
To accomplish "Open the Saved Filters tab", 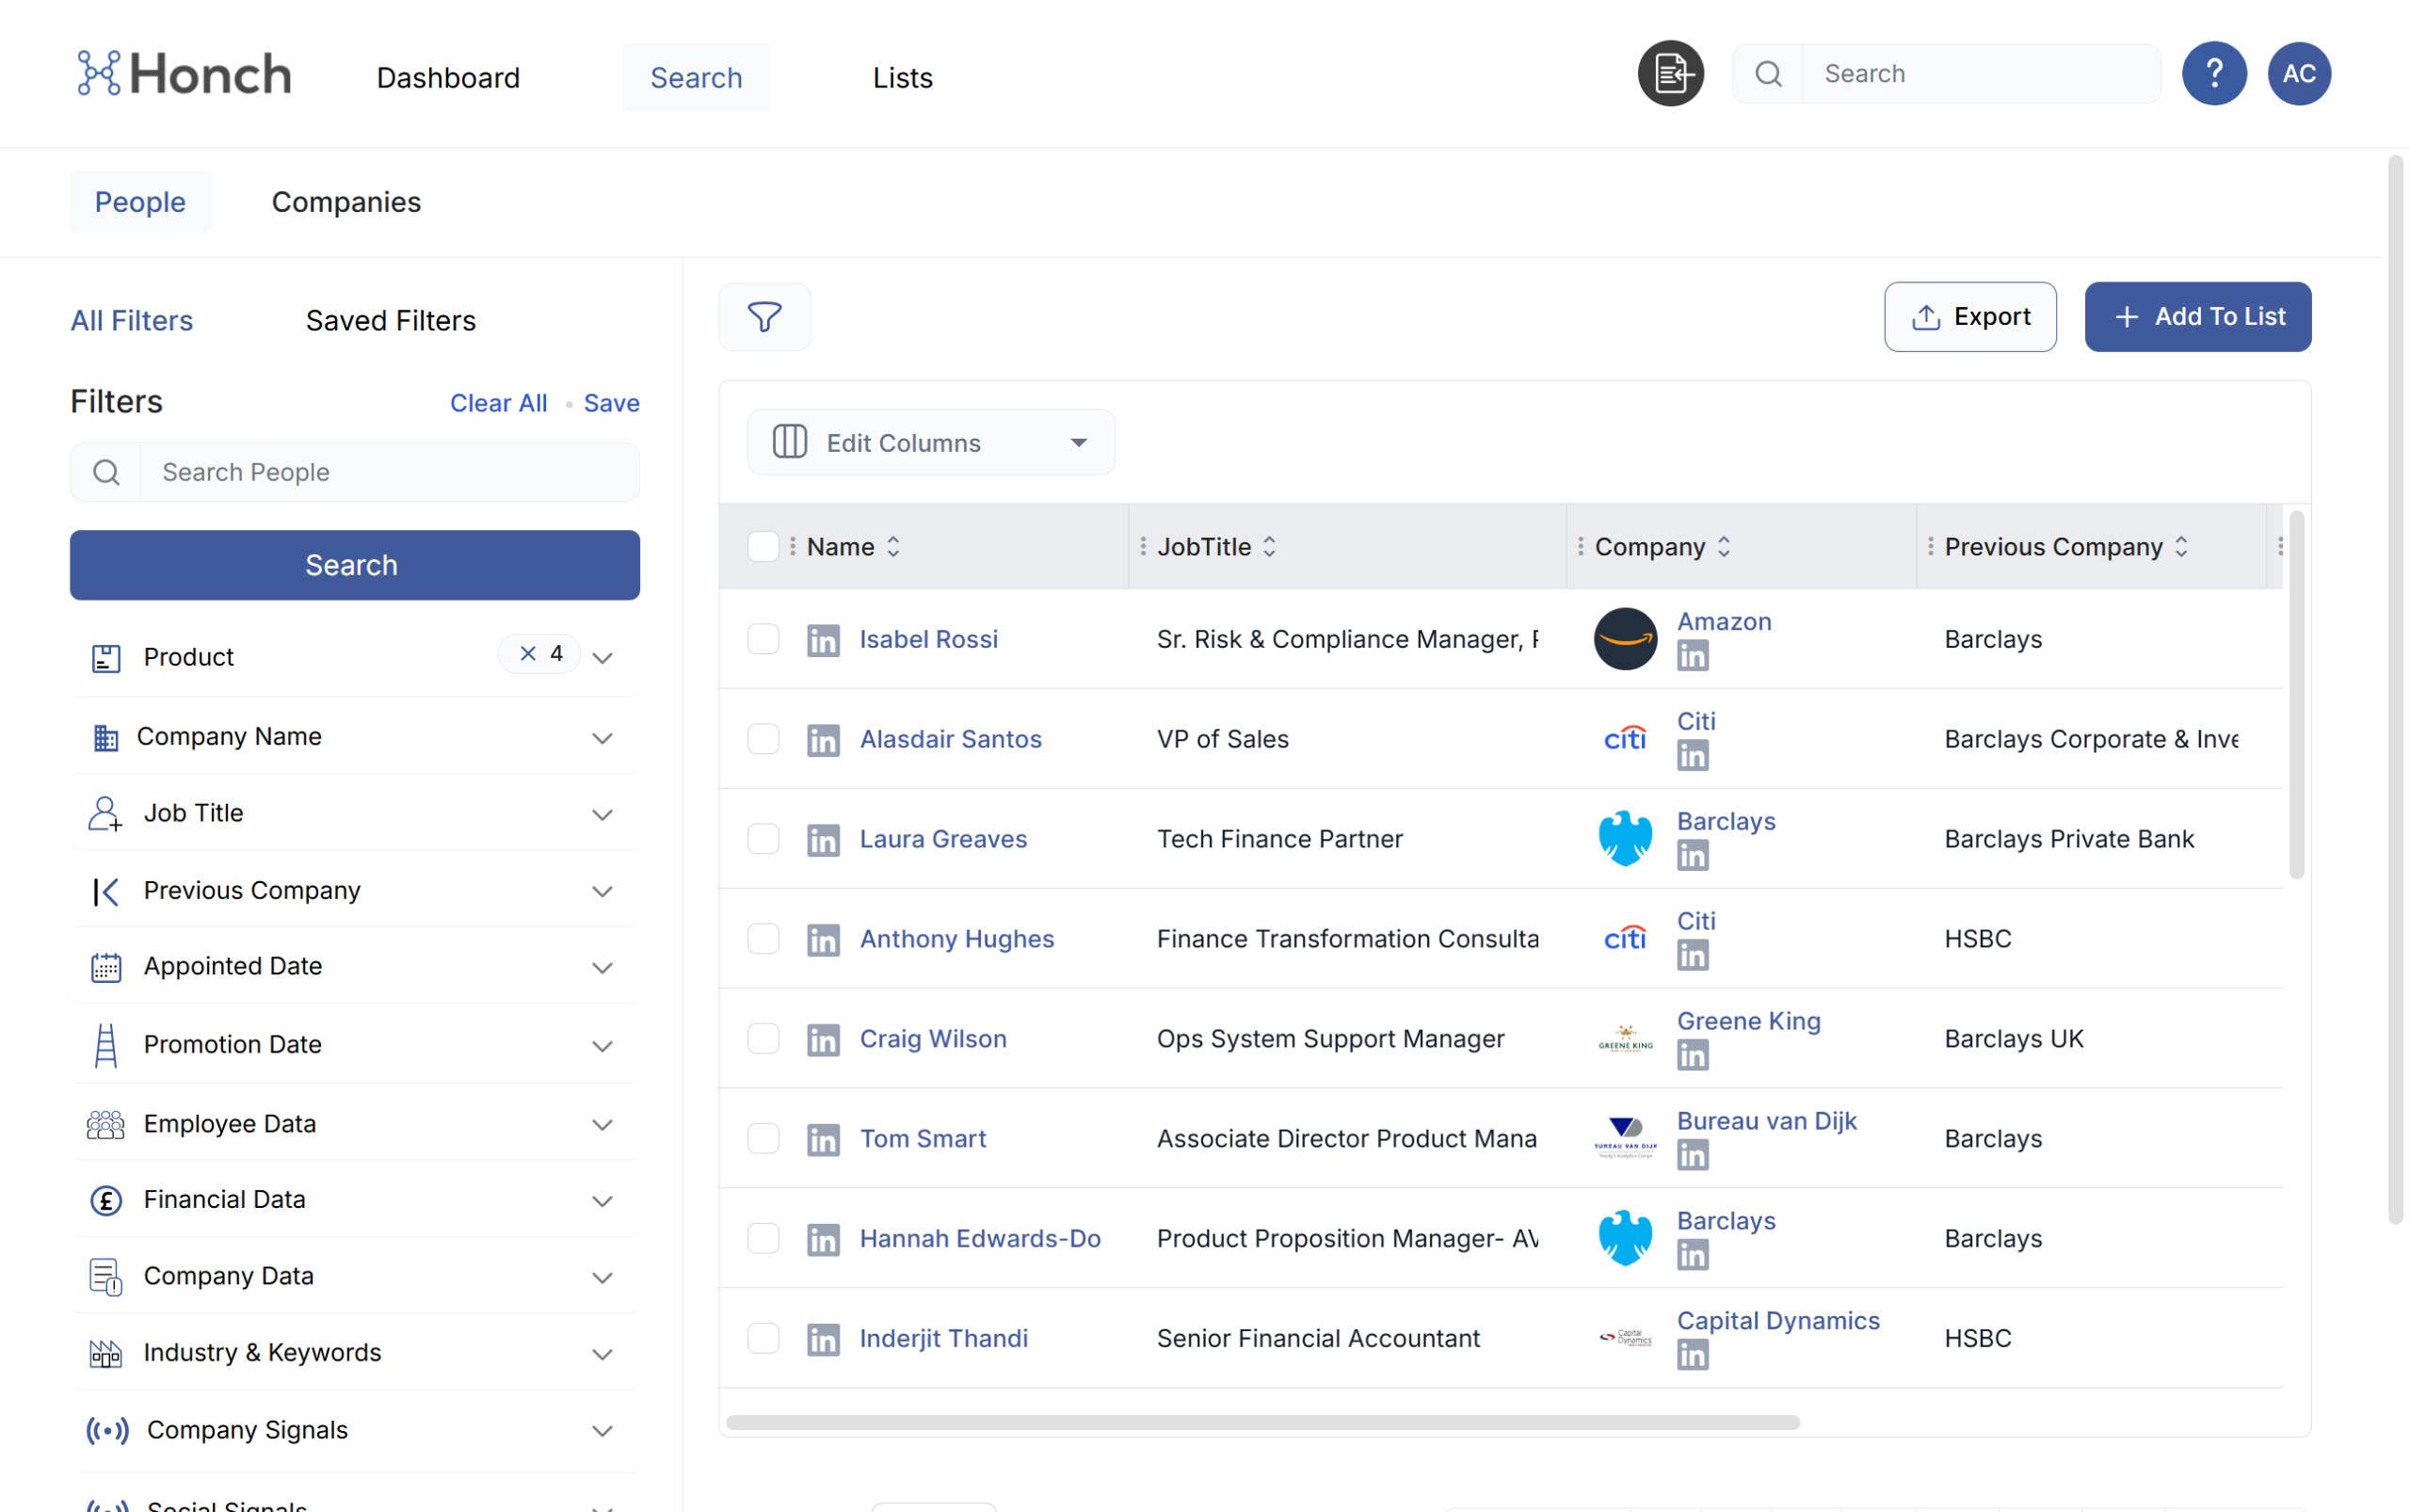I will coord(390,320).
